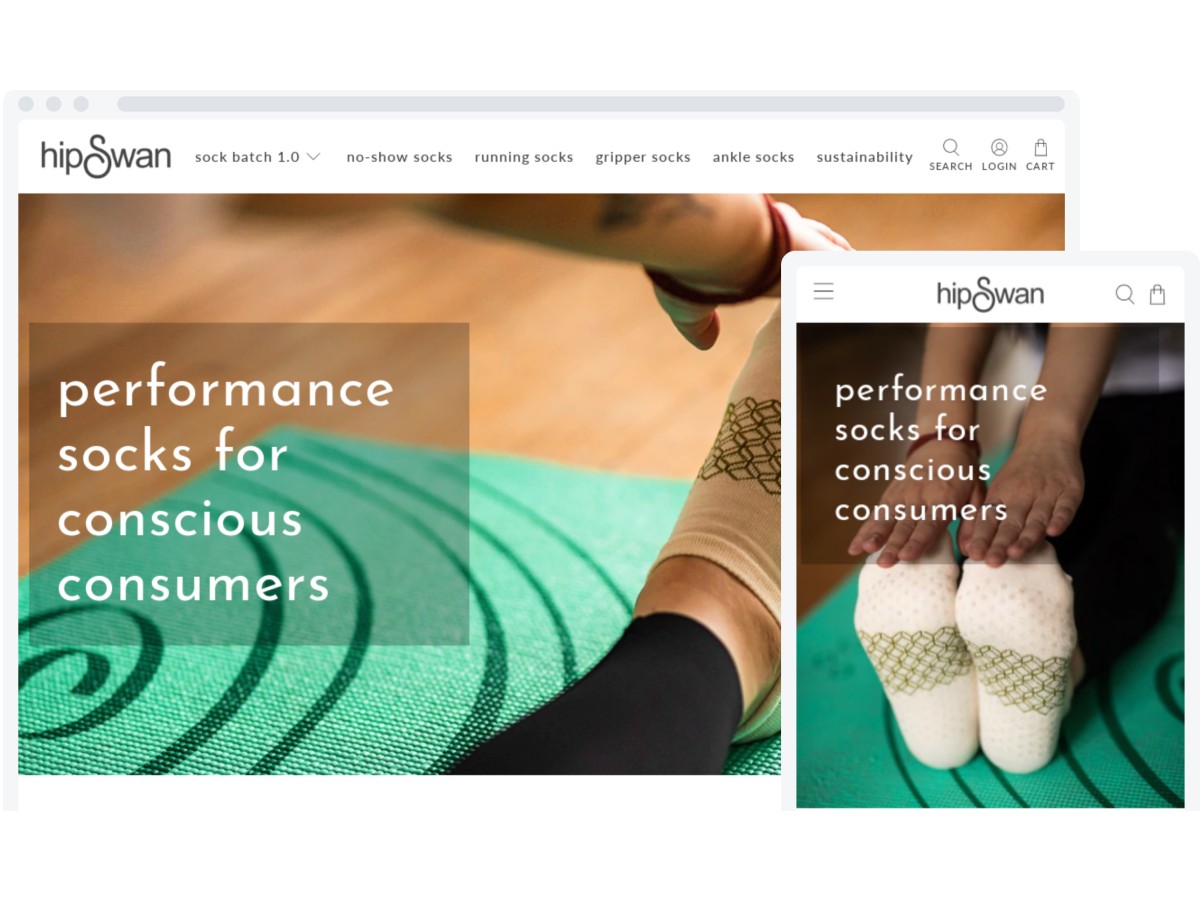The image size is (1200, 900).
Task: Click the desktop Search magnifier icon
Action: (x=950, y=147)
